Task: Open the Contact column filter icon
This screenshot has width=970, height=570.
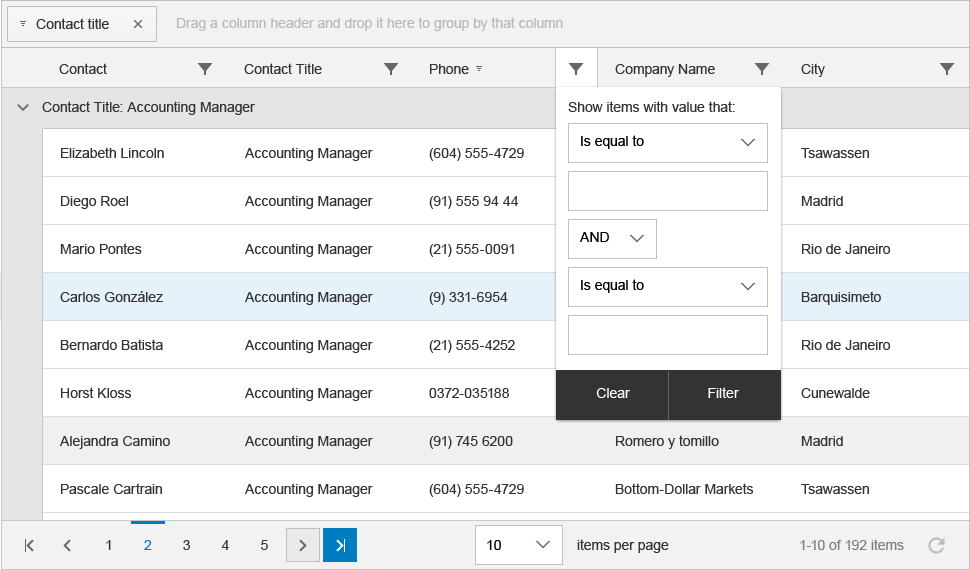Action: point(205,69)
